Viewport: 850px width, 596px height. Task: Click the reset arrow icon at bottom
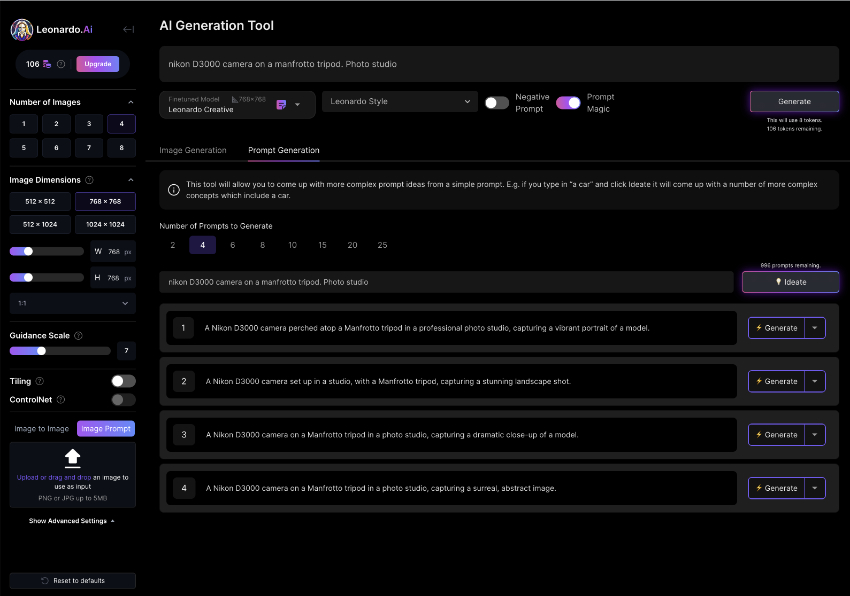click(45, 581)
